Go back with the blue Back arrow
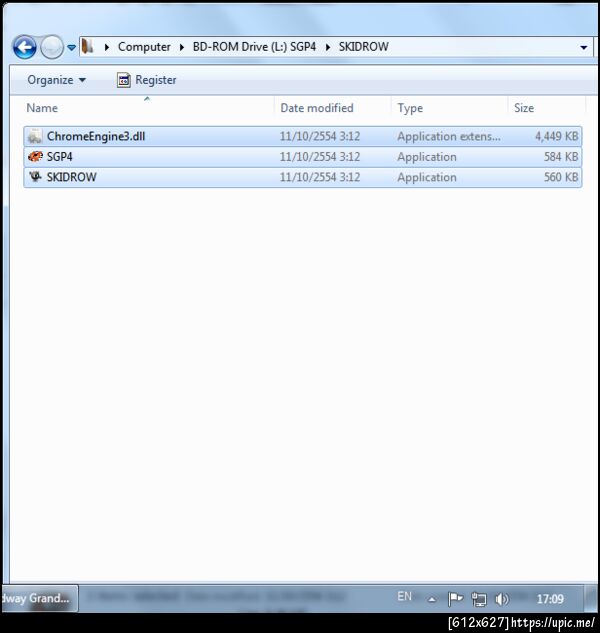 24,47
